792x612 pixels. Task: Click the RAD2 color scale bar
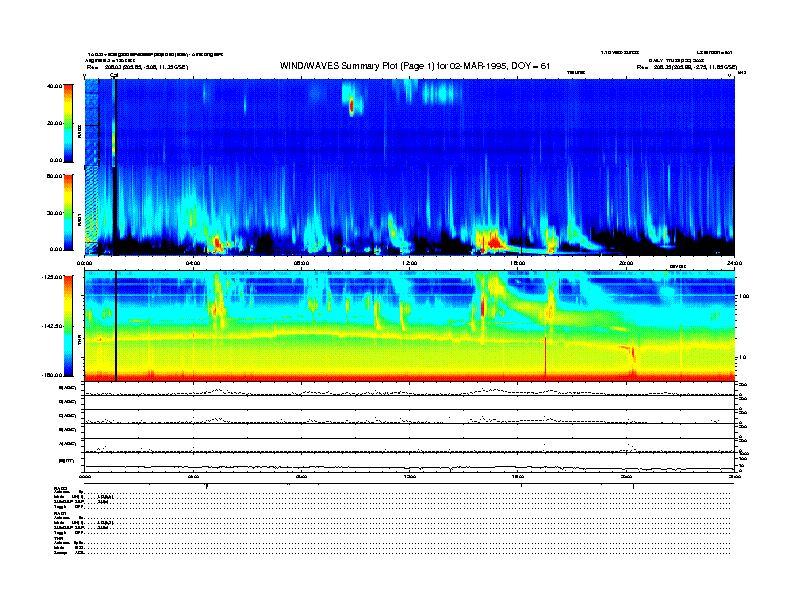68,123
